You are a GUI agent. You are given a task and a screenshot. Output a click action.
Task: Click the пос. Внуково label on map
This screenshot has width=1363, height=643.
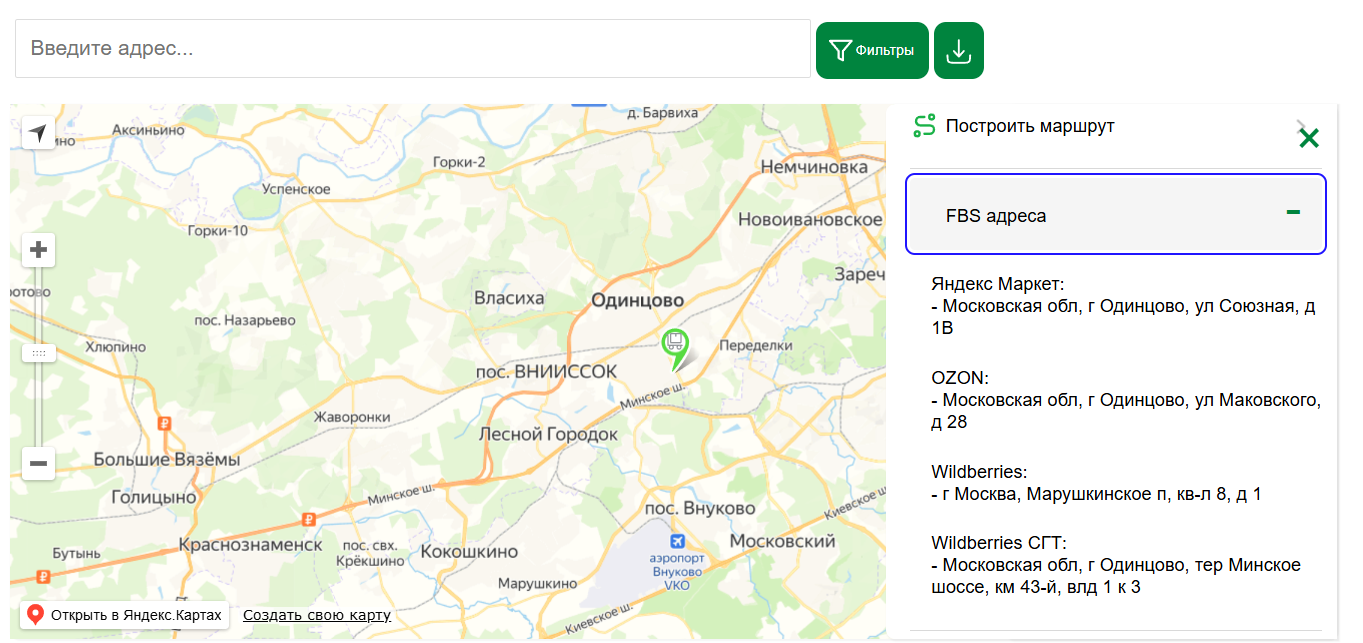coord(700,509)
